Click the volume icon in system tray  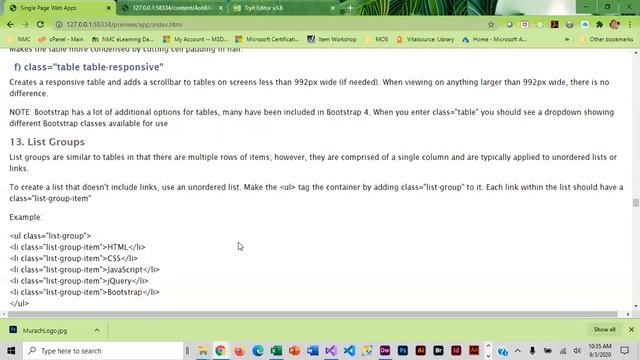577,351
